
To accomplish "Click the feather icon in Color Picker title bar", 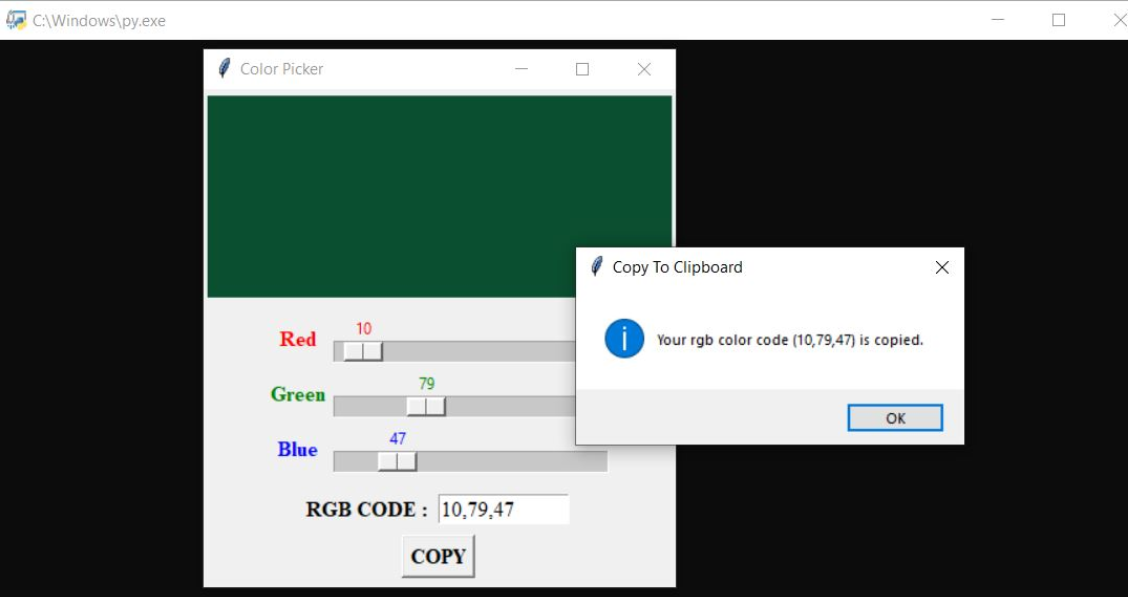I will [x=224, y=69].
